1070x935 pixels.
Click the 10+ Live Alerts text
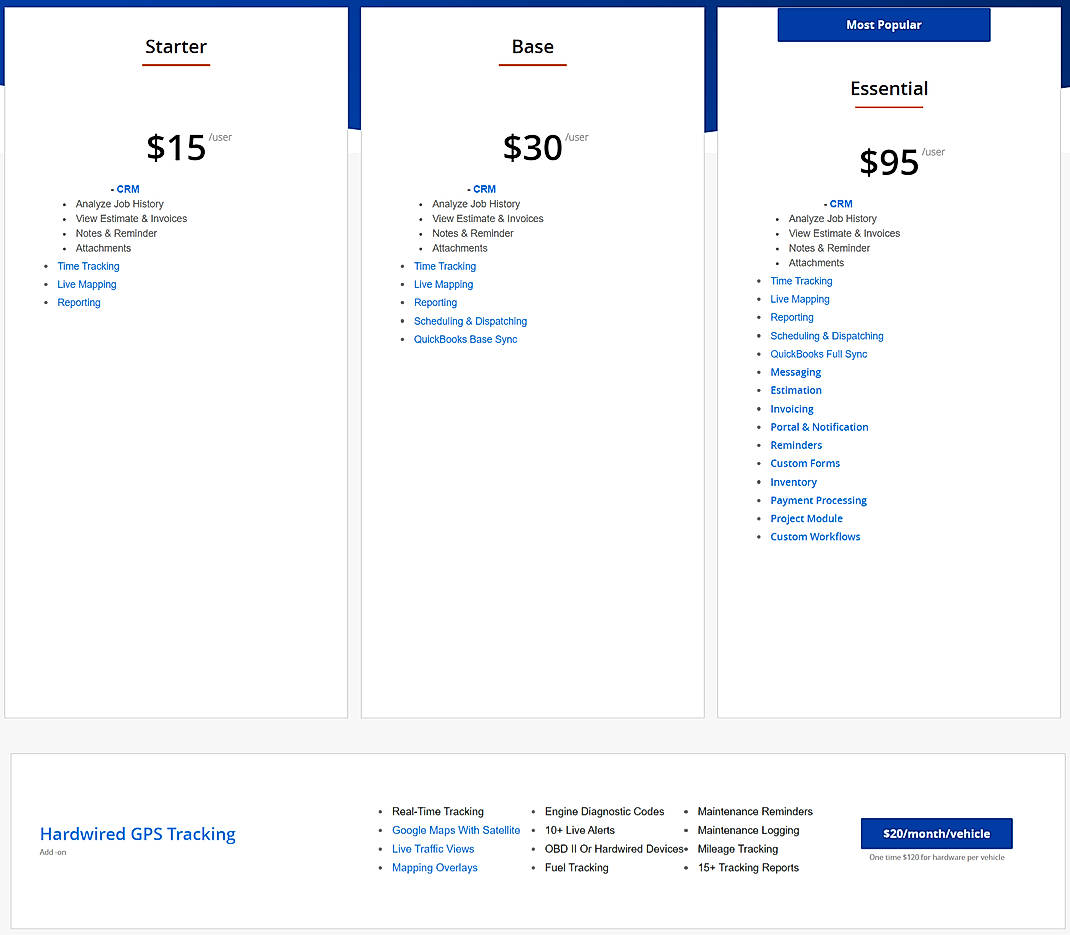(579, 831)
